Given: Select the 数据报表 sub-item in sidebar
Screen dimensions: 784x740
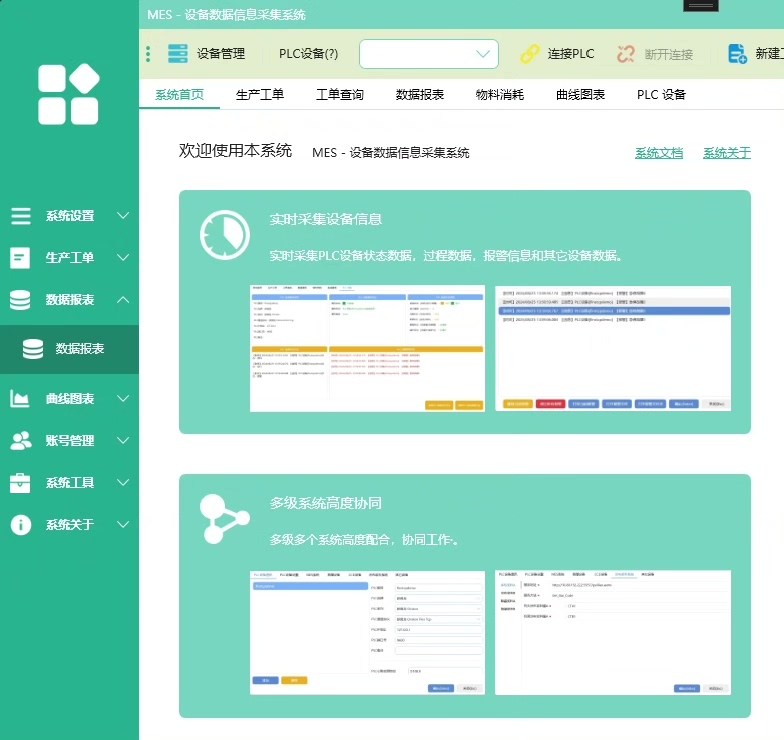Looking at the screenshot, I should point(79,349).
